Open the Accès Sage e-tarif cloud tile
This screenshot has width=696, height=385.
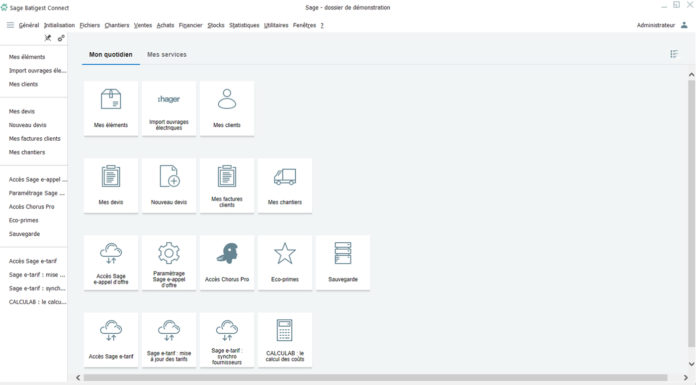click(x=111, y=340)
